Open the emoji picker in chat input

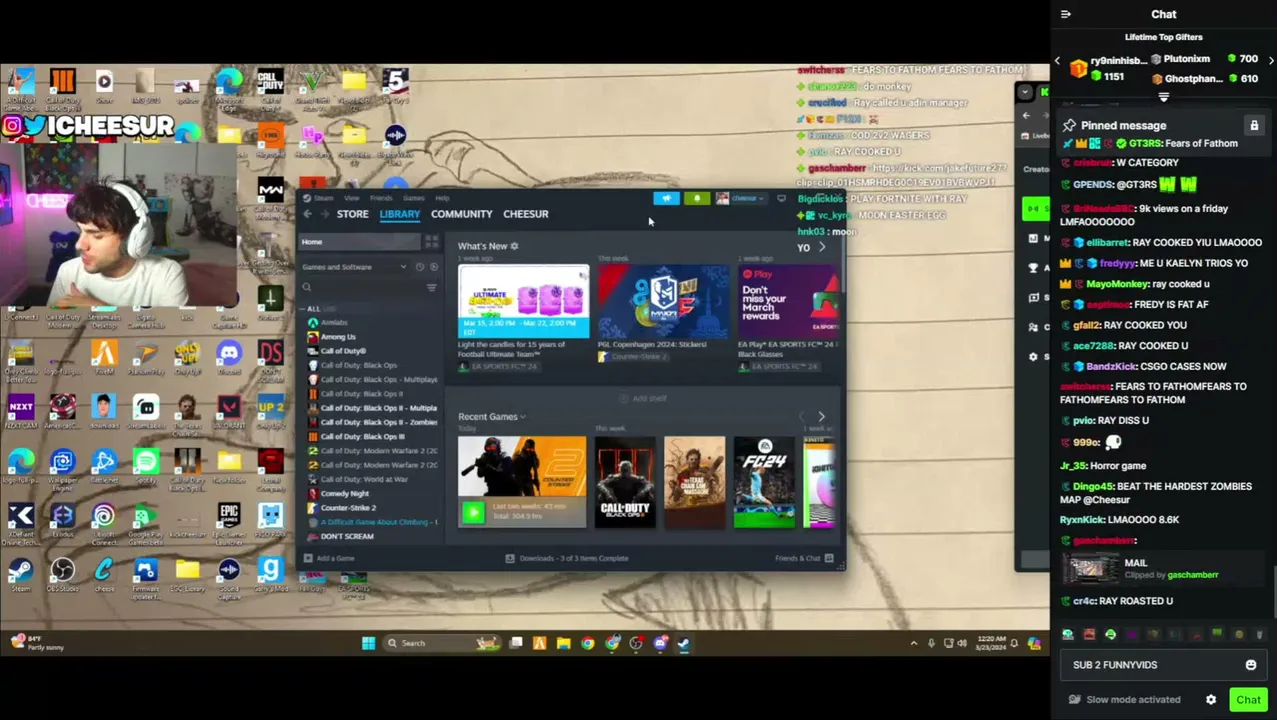[1250, 665]
